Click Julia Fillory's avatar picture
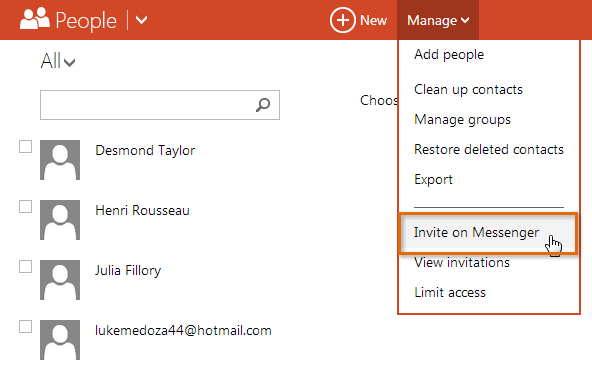This screenshot has width=592, height=380. [60, 280]
